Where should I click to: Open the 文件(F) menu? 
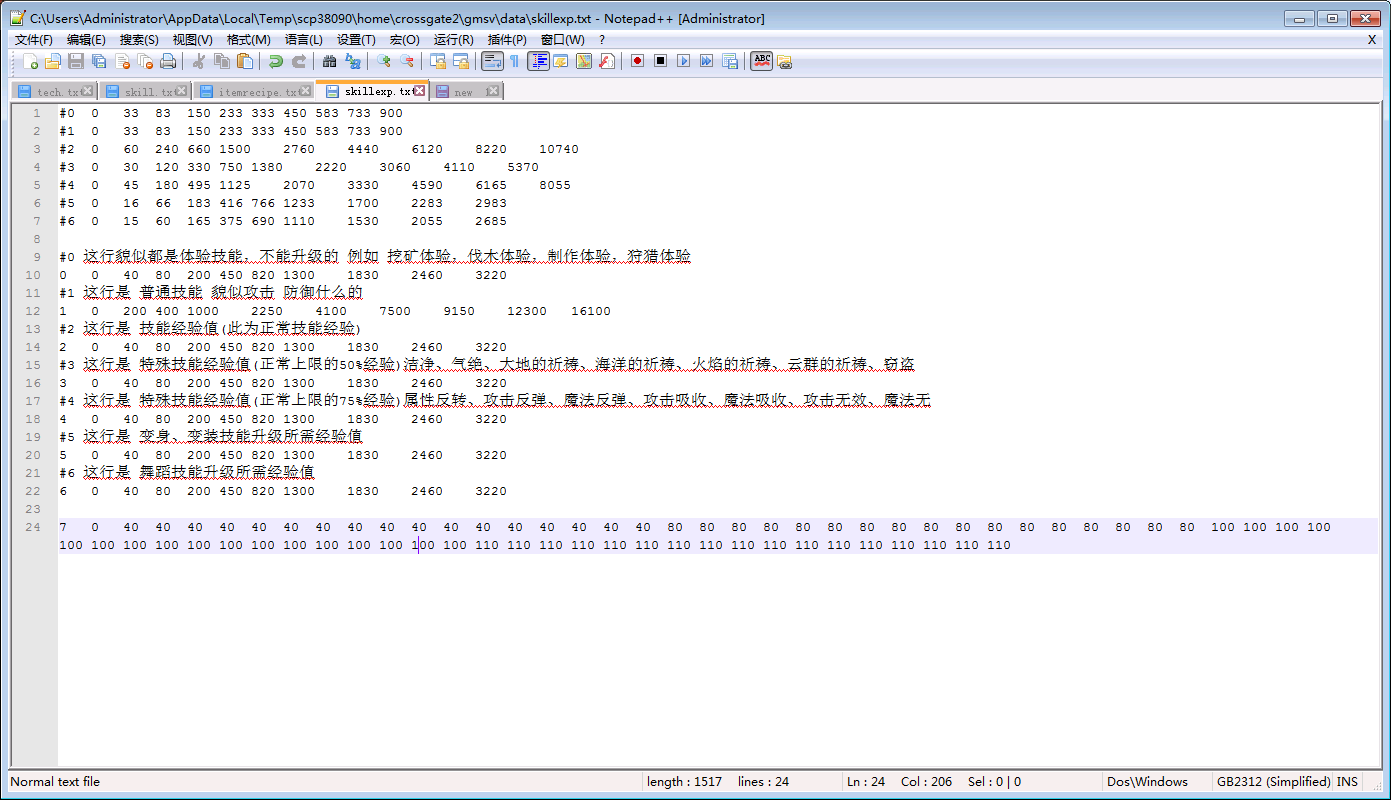point(33,40)
